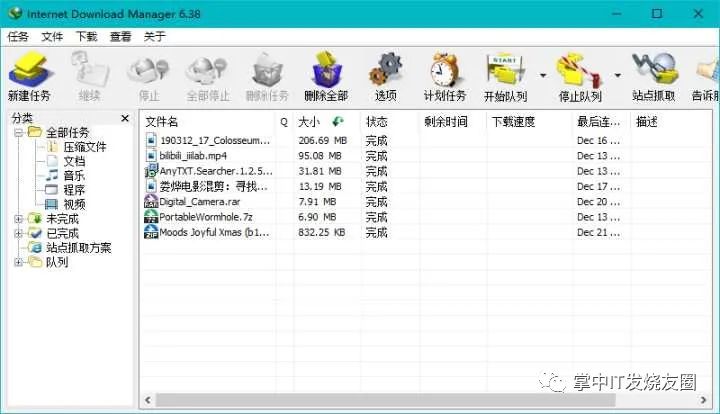
Task: Open 选项 (options) gear icon
Action: pos(386,69)
